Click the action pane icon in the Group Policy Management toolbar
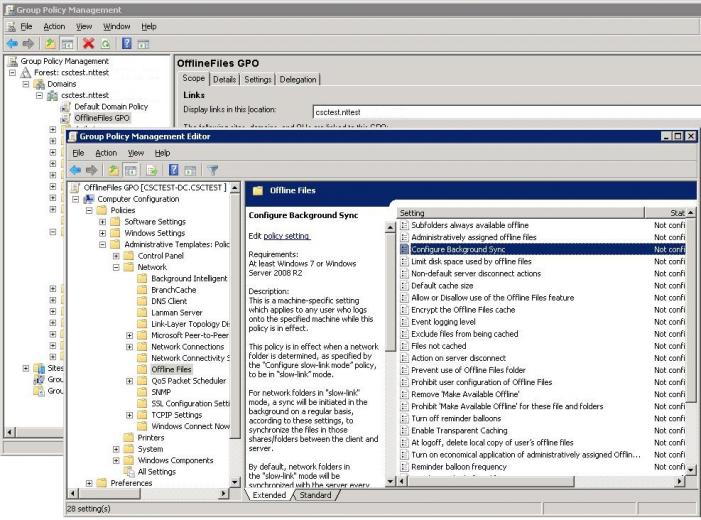The height and width of the screenshot is (520, 701). click(144, 43)
